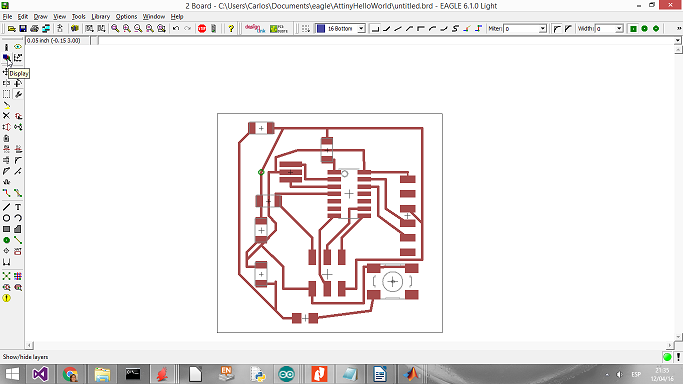683x384 pixels.
Task: Select the round via shape
Action: [645, 29]
